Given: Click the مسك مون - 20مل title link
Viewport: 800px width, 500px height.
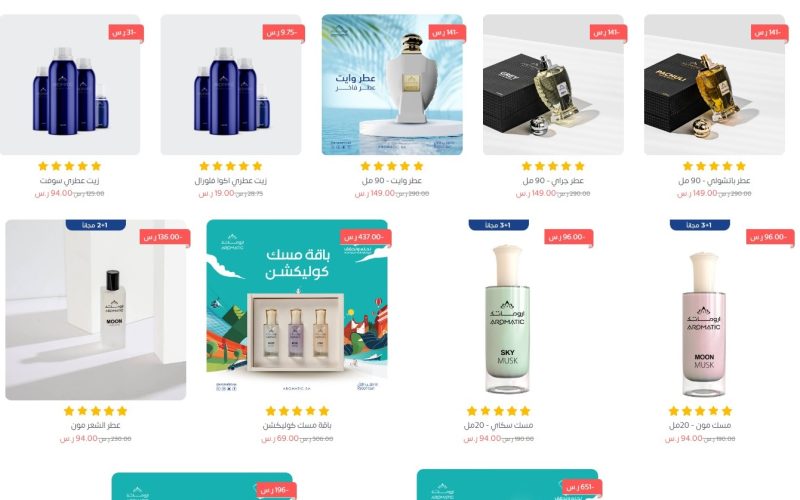Looking at the screenshot, I should pyautogui.click(x=700, y=425).
